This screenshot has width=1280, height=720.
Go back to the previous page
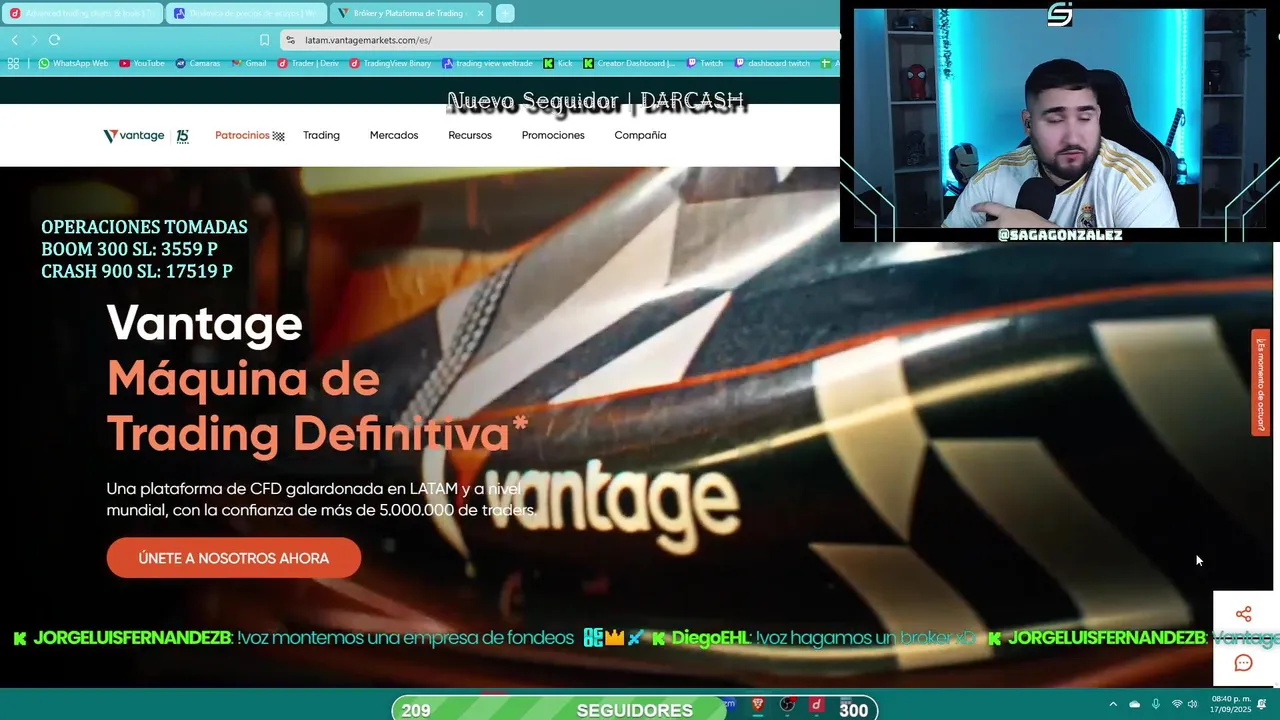[14, 40]
